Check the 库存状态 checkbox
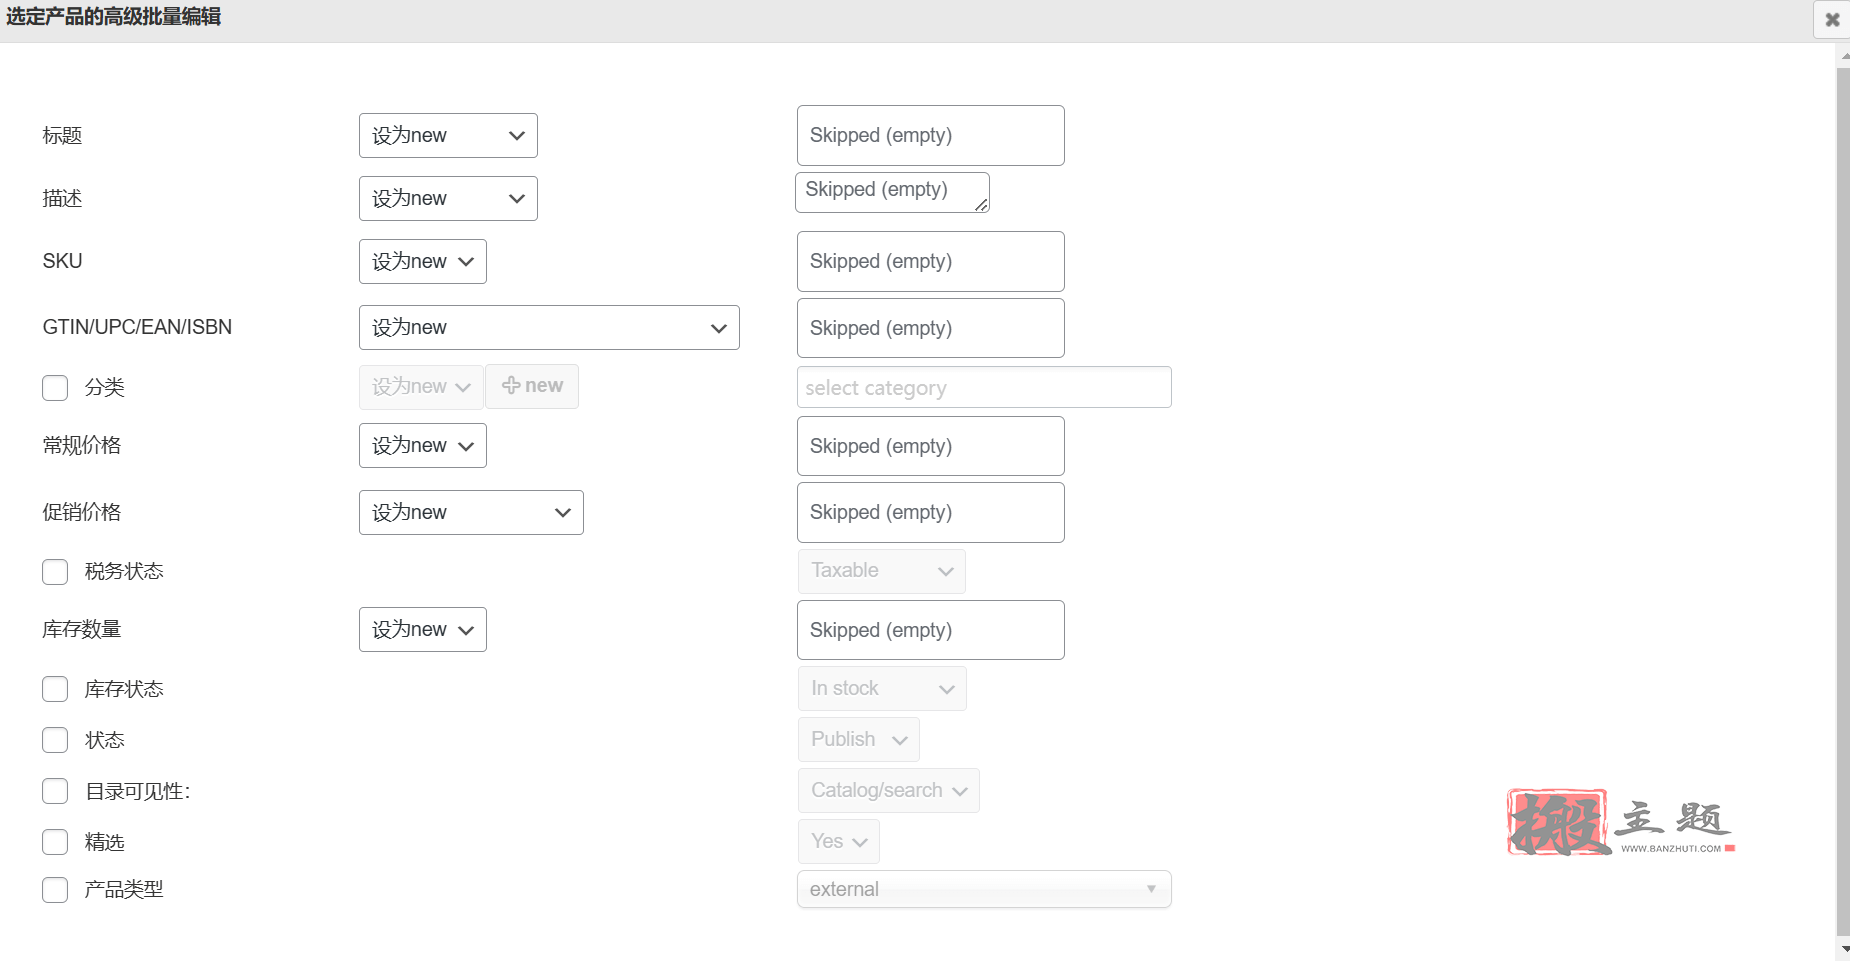1850x961 pixels. tap(55, 689)
